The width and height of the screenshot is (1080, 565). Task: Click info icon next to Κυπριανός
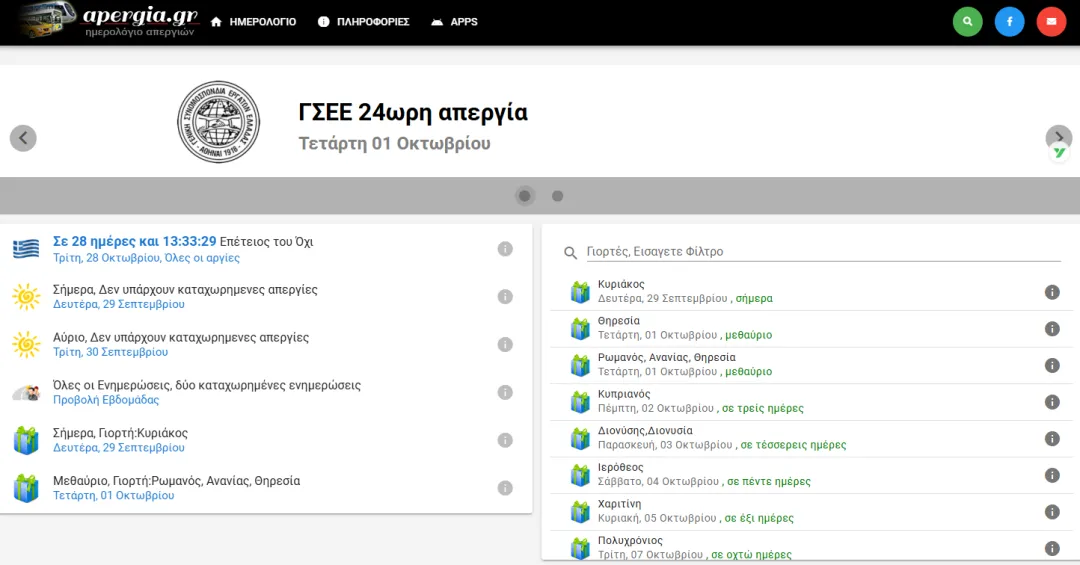(1052, 402)
